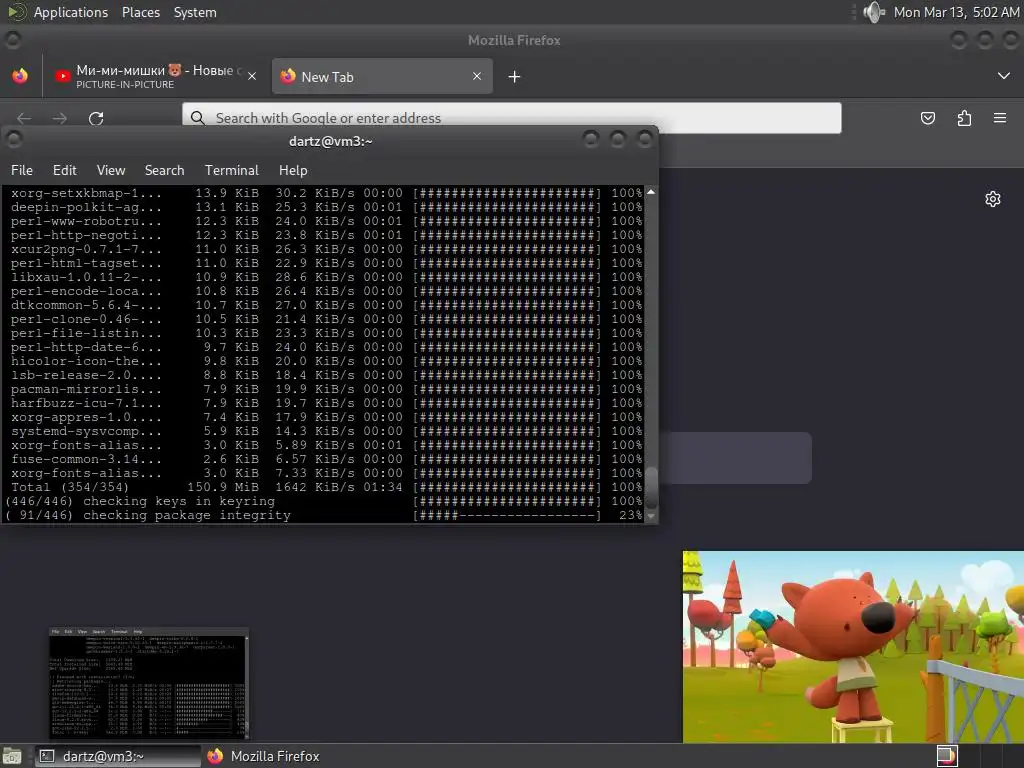The height and width of the screenshot is (768, 1024).
Task: Click the checking package integrity line
Action: pyautogui.click(x=324, y=515)
